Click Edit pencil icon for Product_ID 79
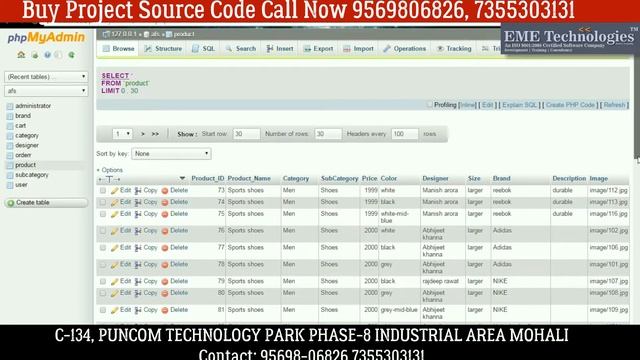The width and height of the screenshot is (640, 360). click(x=115, y=282)
